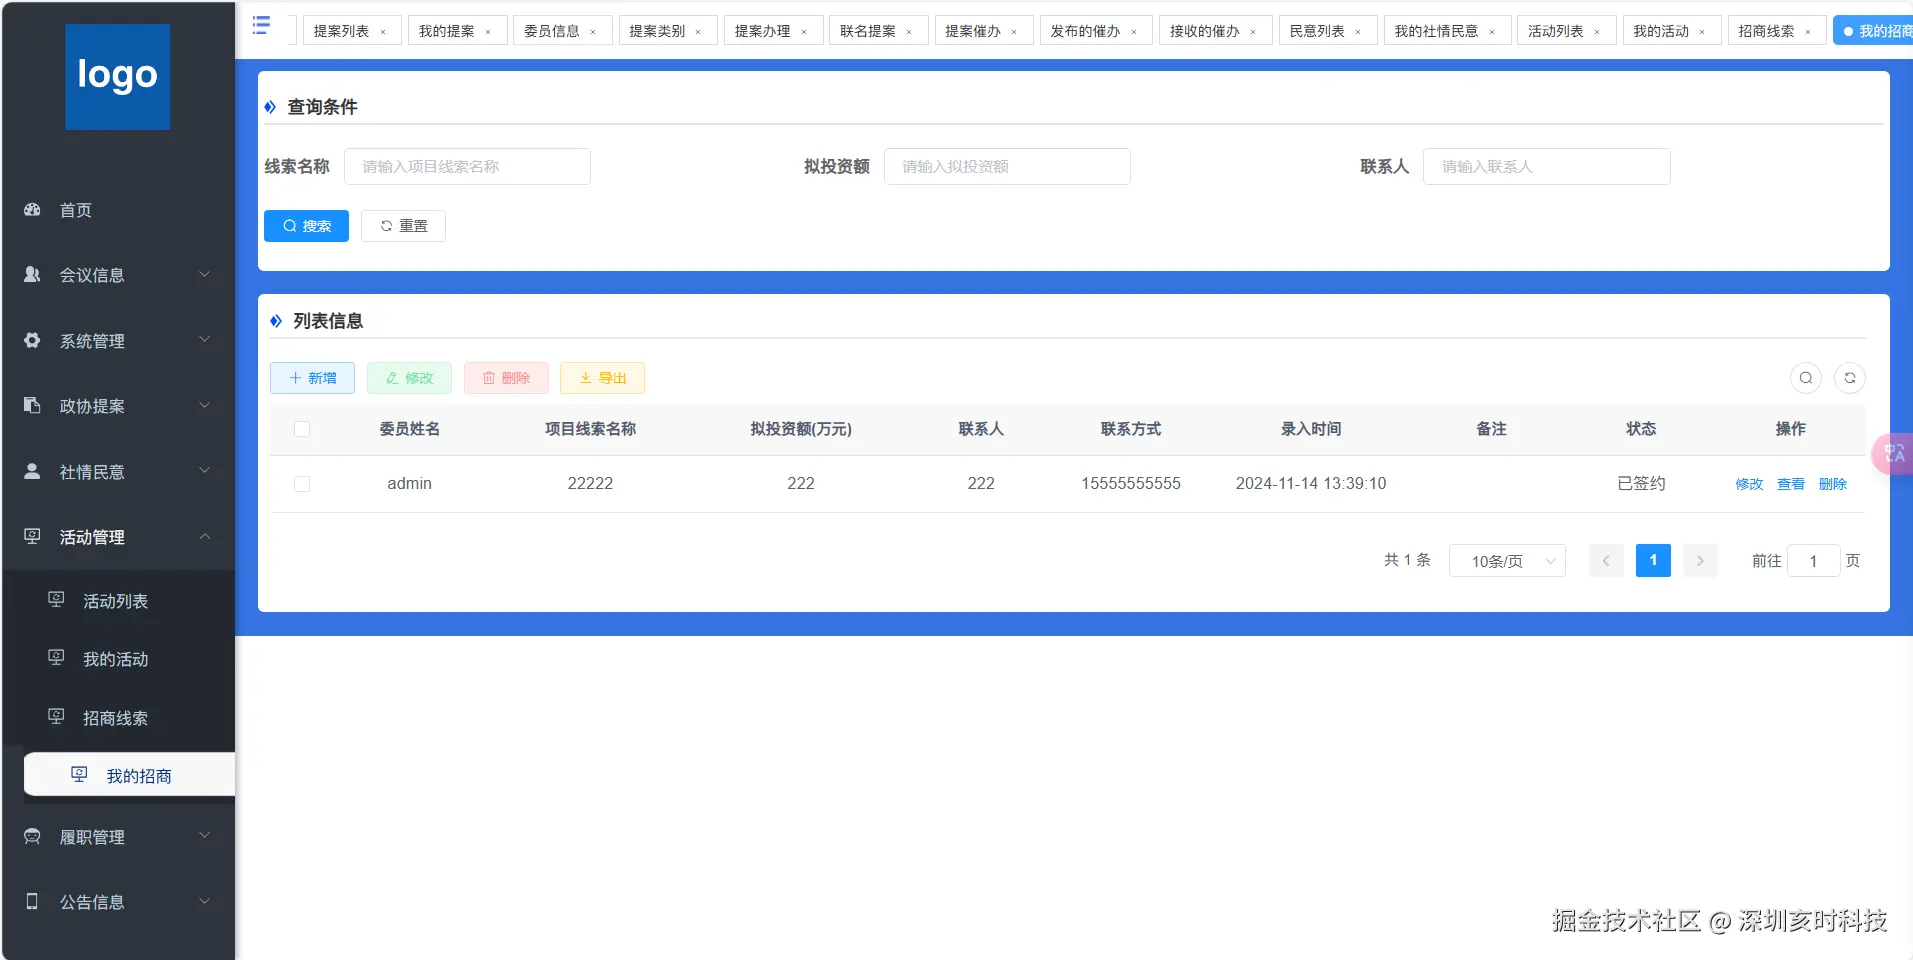Collapse the 活动管理 menu
Screen dimensions: 1913x960
tap(119, 537)
